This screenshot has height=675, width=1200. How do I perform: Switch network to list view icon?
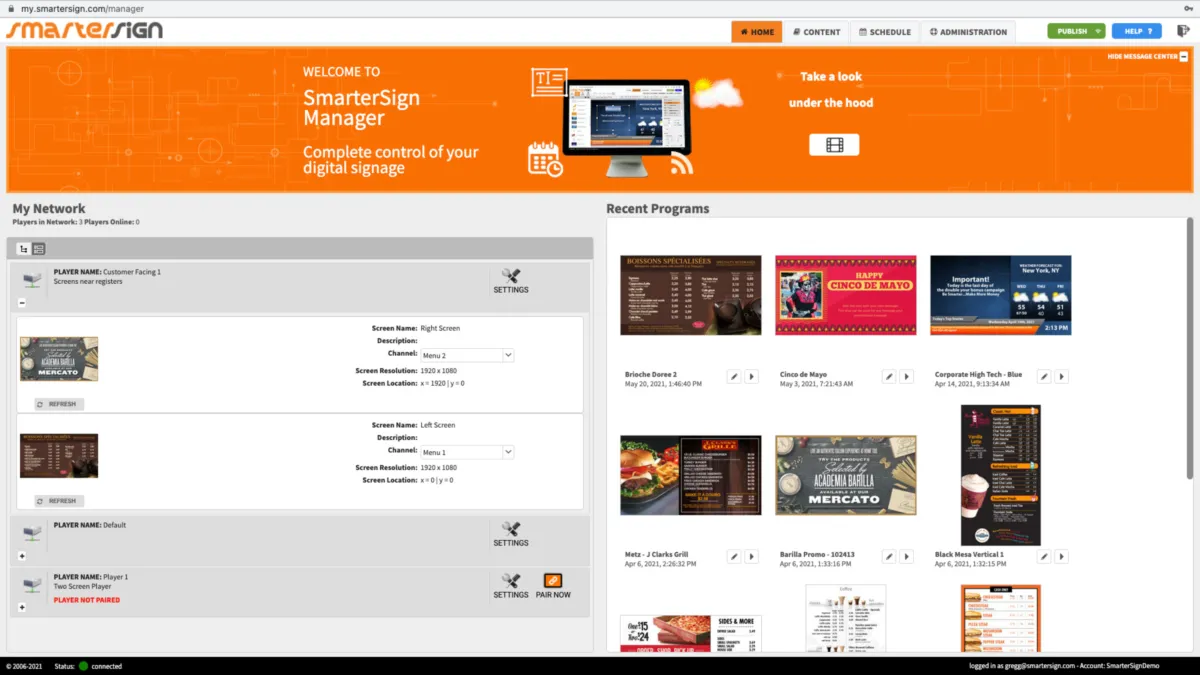(38, 249)
